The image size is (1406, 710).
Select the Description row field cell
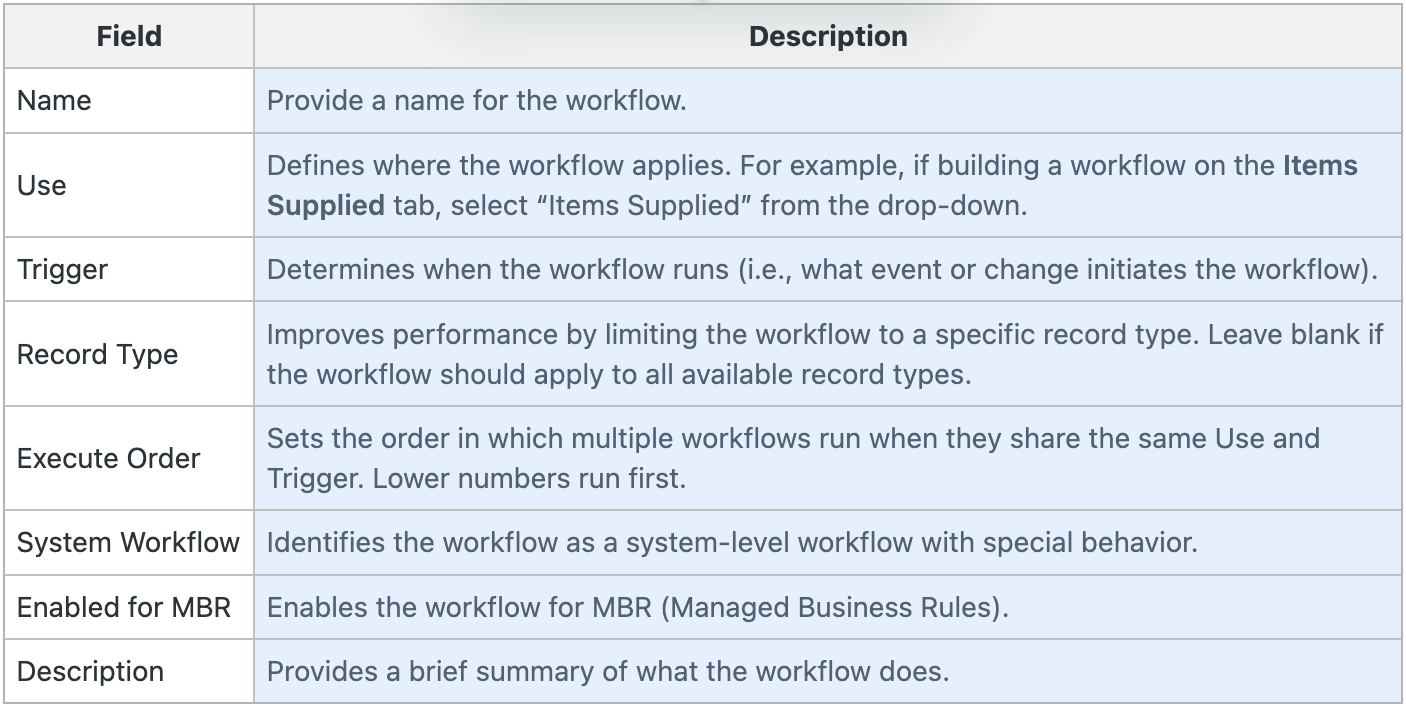tap(129, 671)
